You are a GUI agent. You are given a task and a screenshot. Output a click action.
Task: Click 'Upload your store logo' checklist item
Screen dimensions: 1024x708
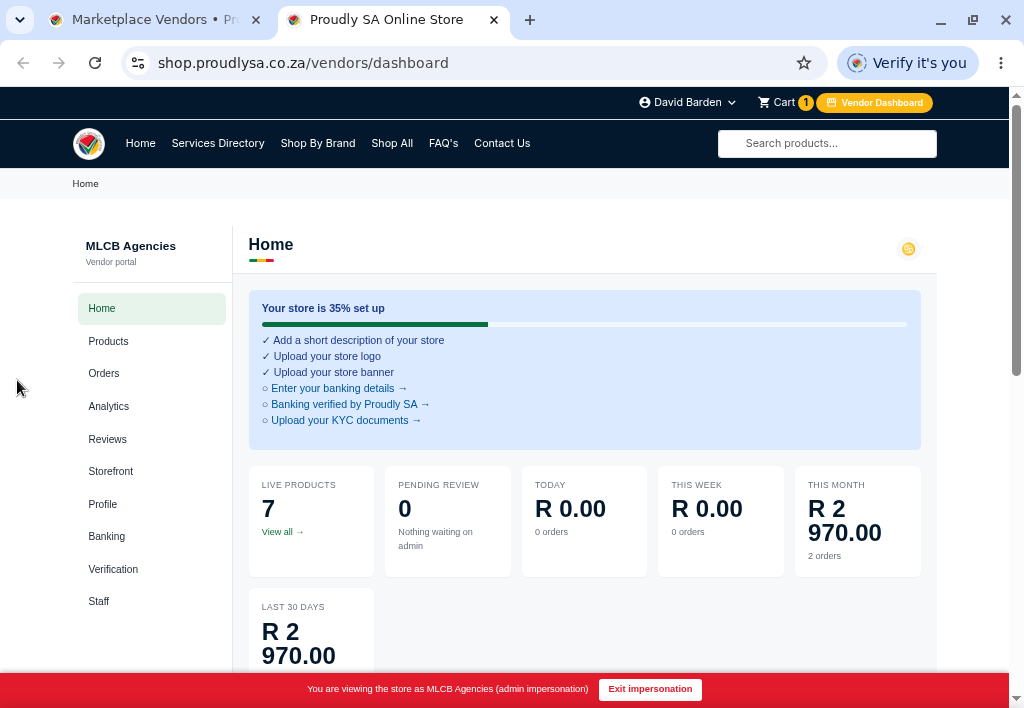tap(327, 357)
